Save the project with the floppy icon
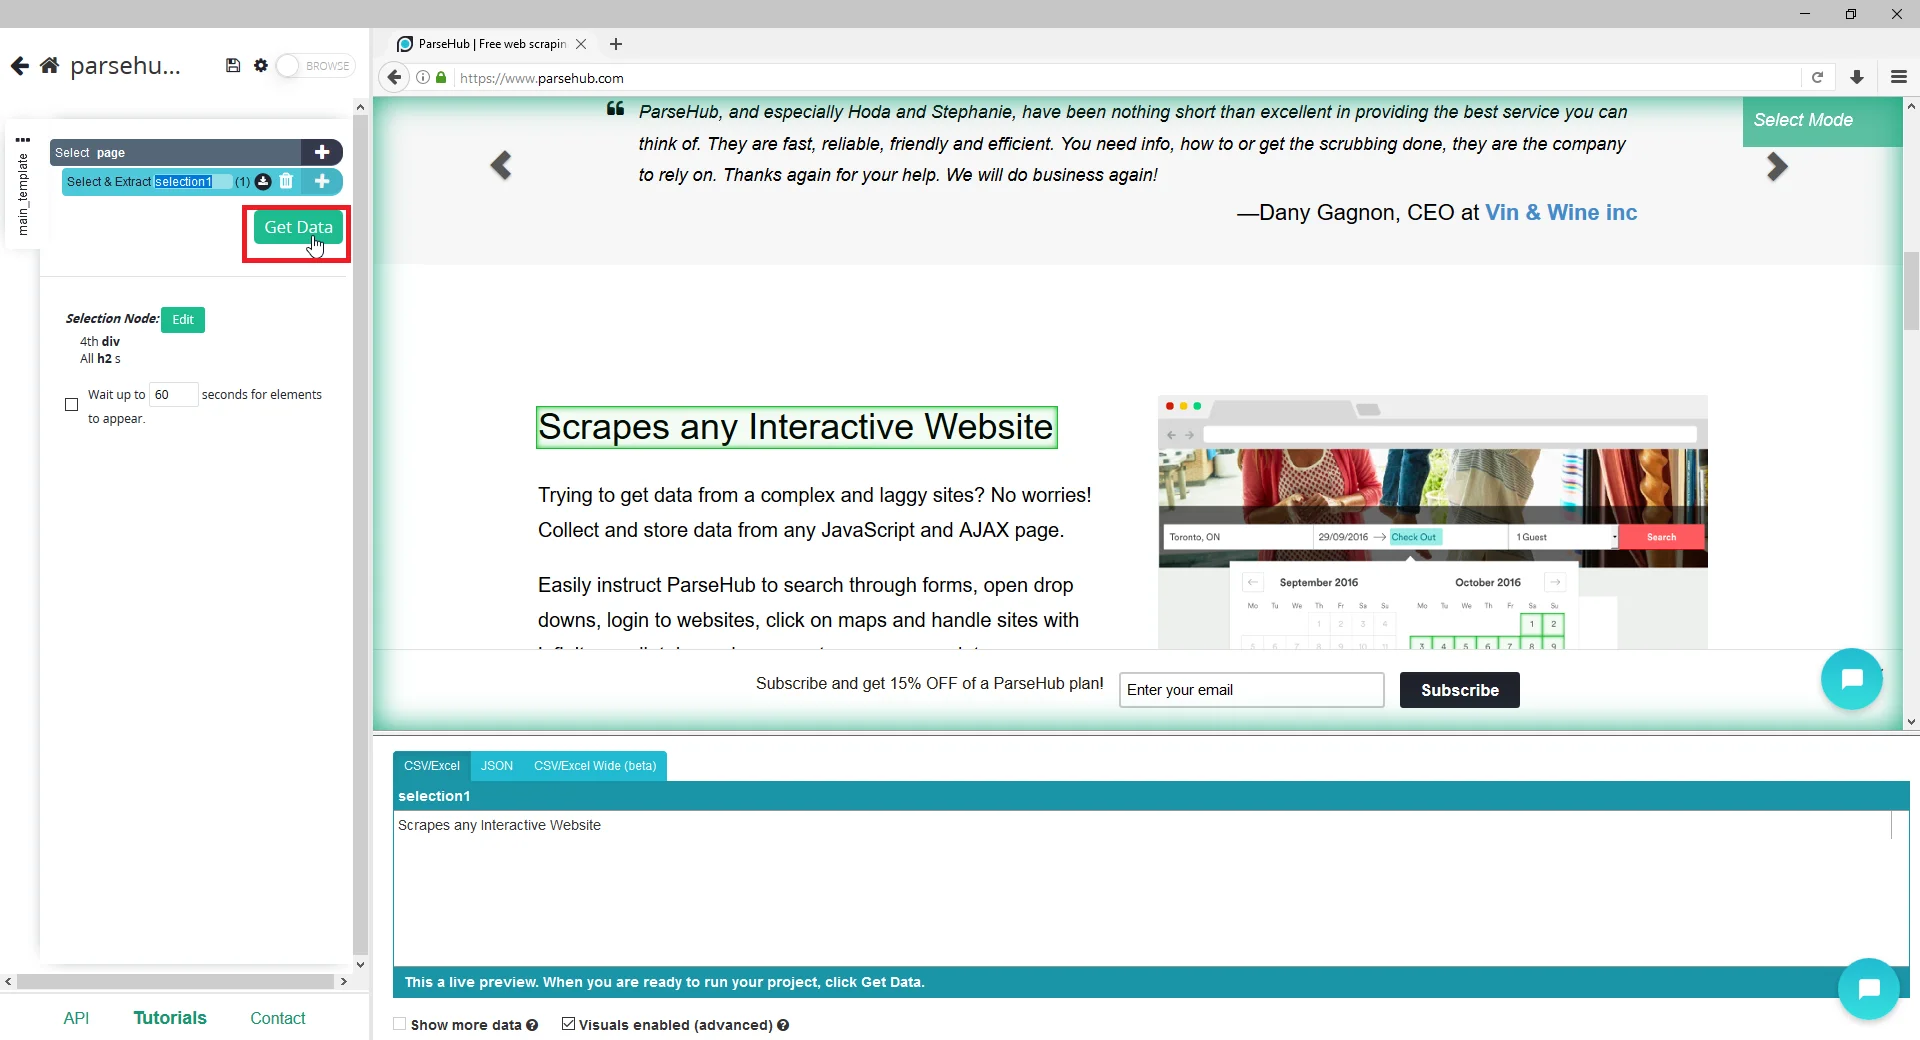This screenshot has height=1040, width=1920. [233, 66]
